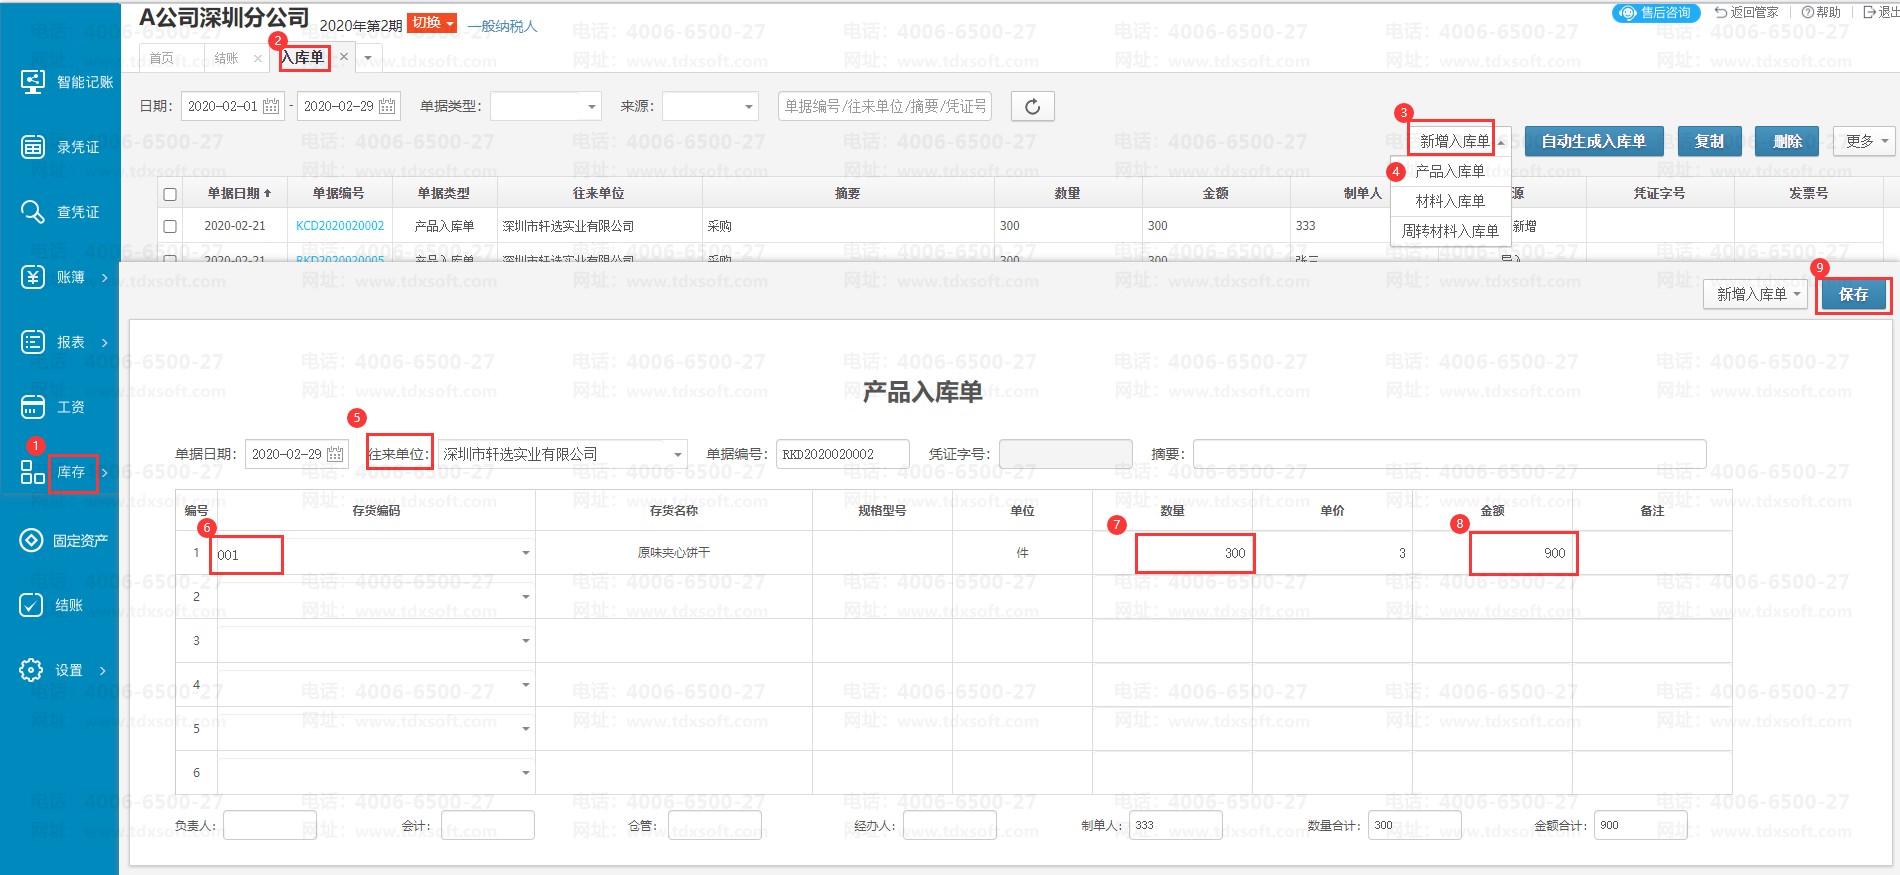Click the 录凭证 sidebar icon
This screenshot has height=875, width=1900.
point(33,147)
